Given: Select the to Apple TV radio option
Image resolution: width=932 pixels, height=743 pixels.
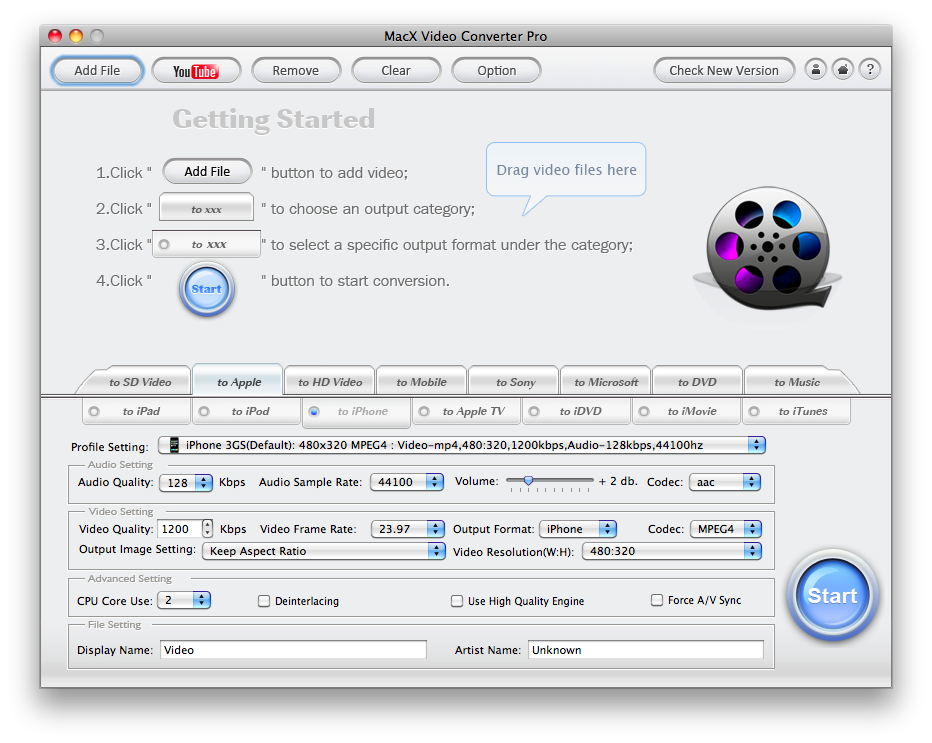Looking at the screenshot, I should 467,411.
